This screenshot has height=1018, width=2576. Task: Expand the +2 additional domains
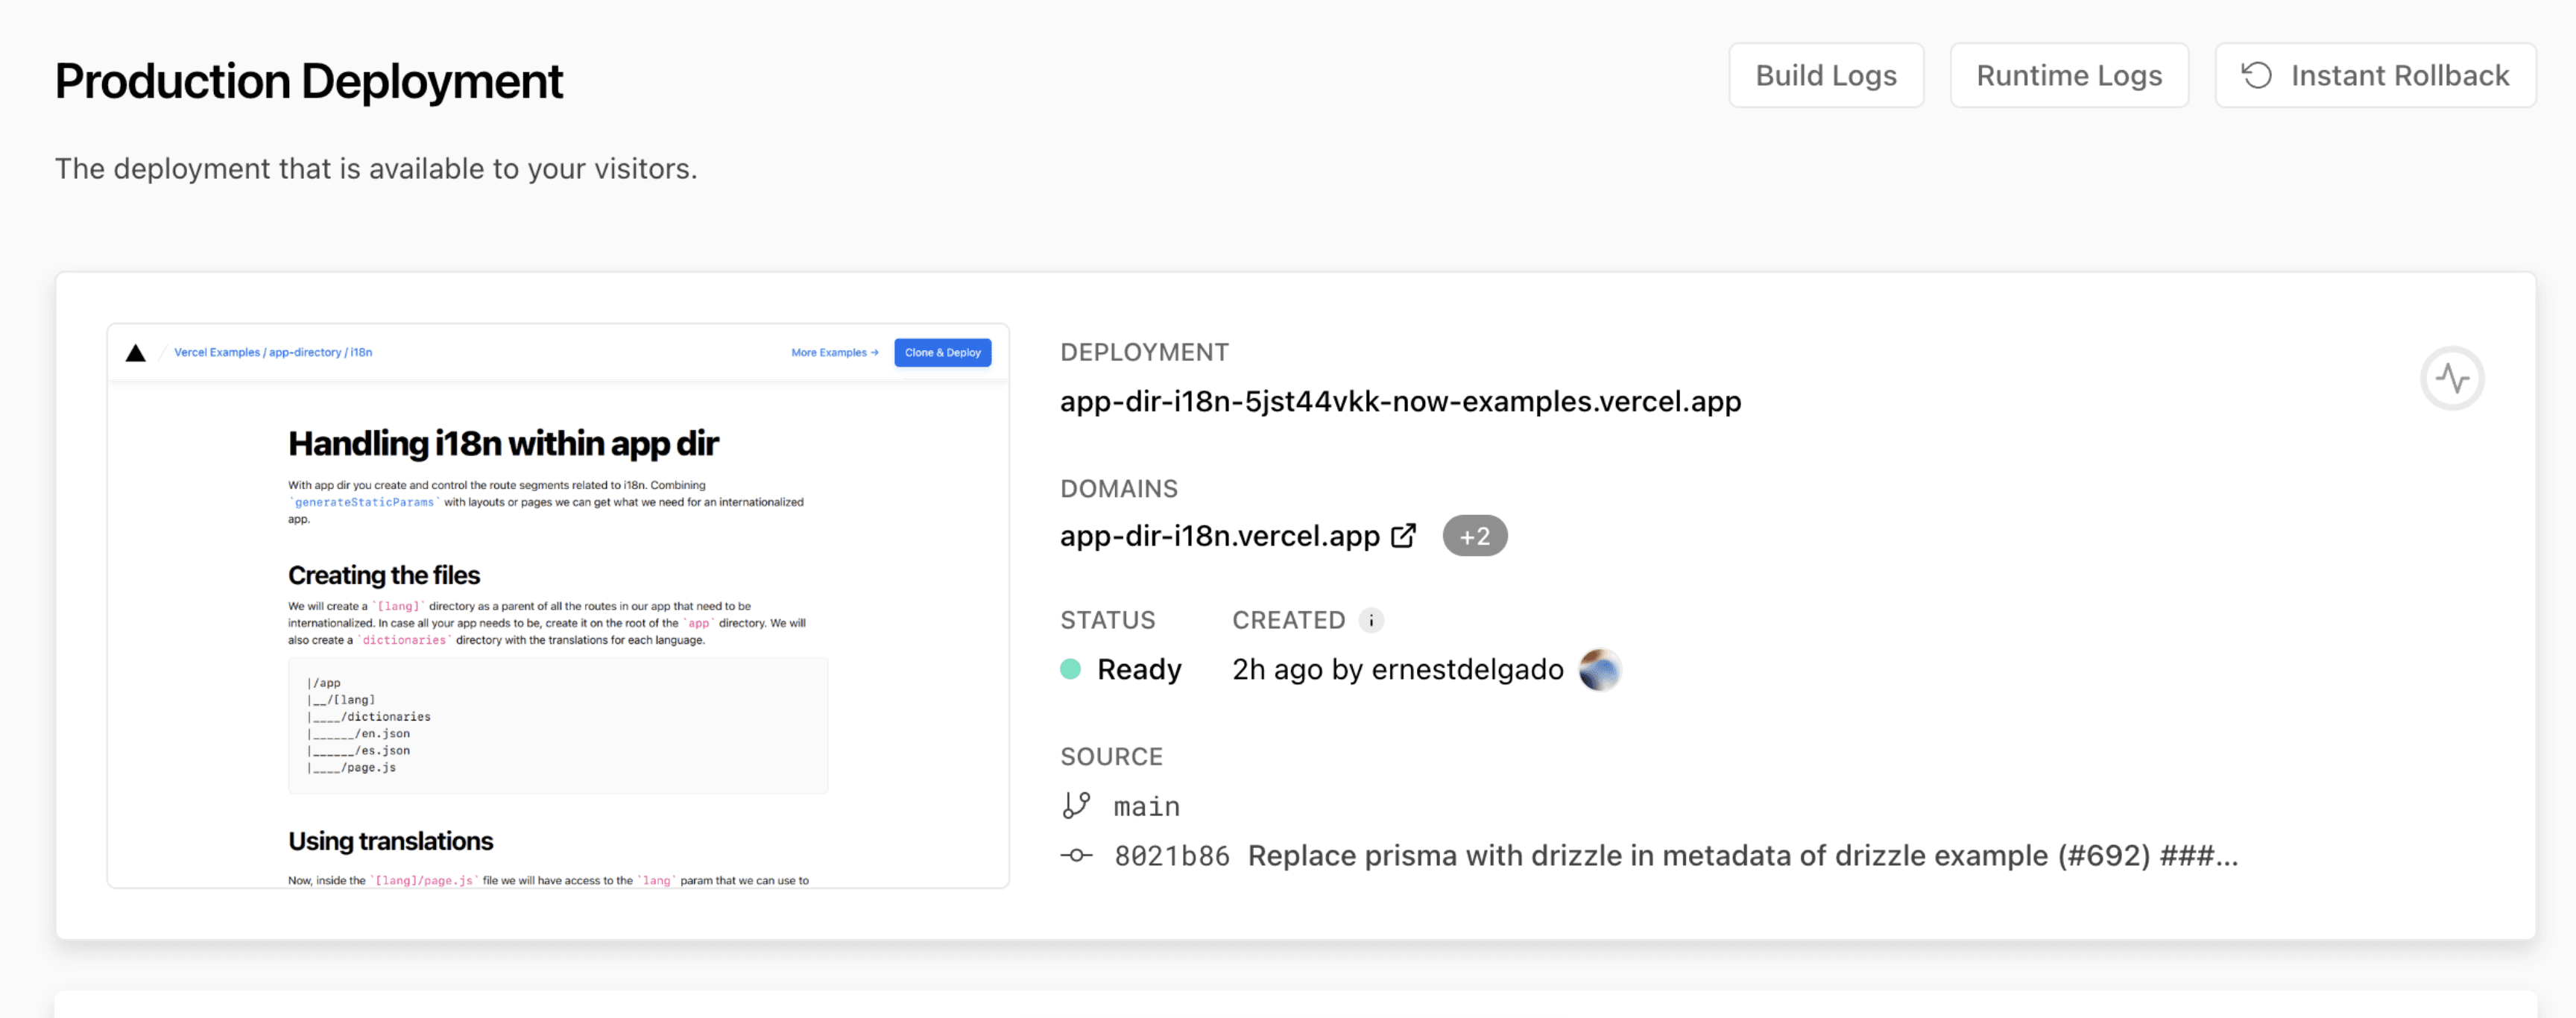[1475, 535]
